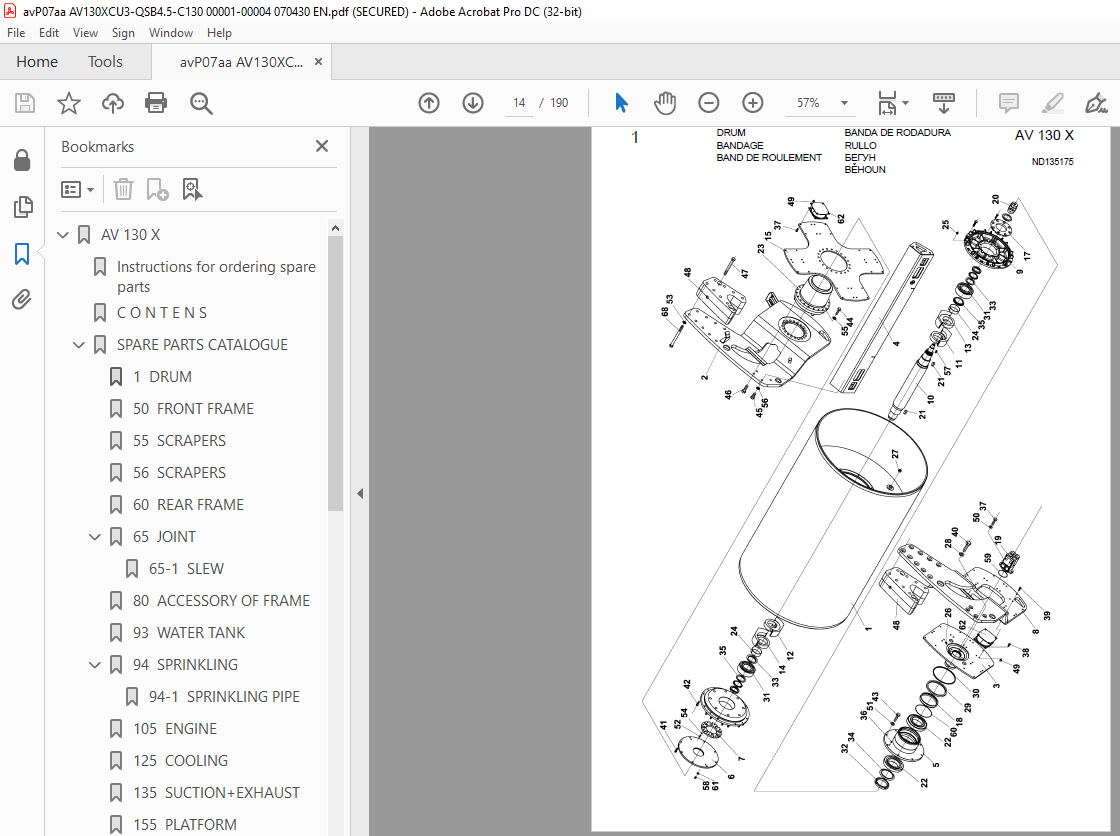1120x836 pixels.
Task: Zoom out with minus button
Action: [709, 103]
